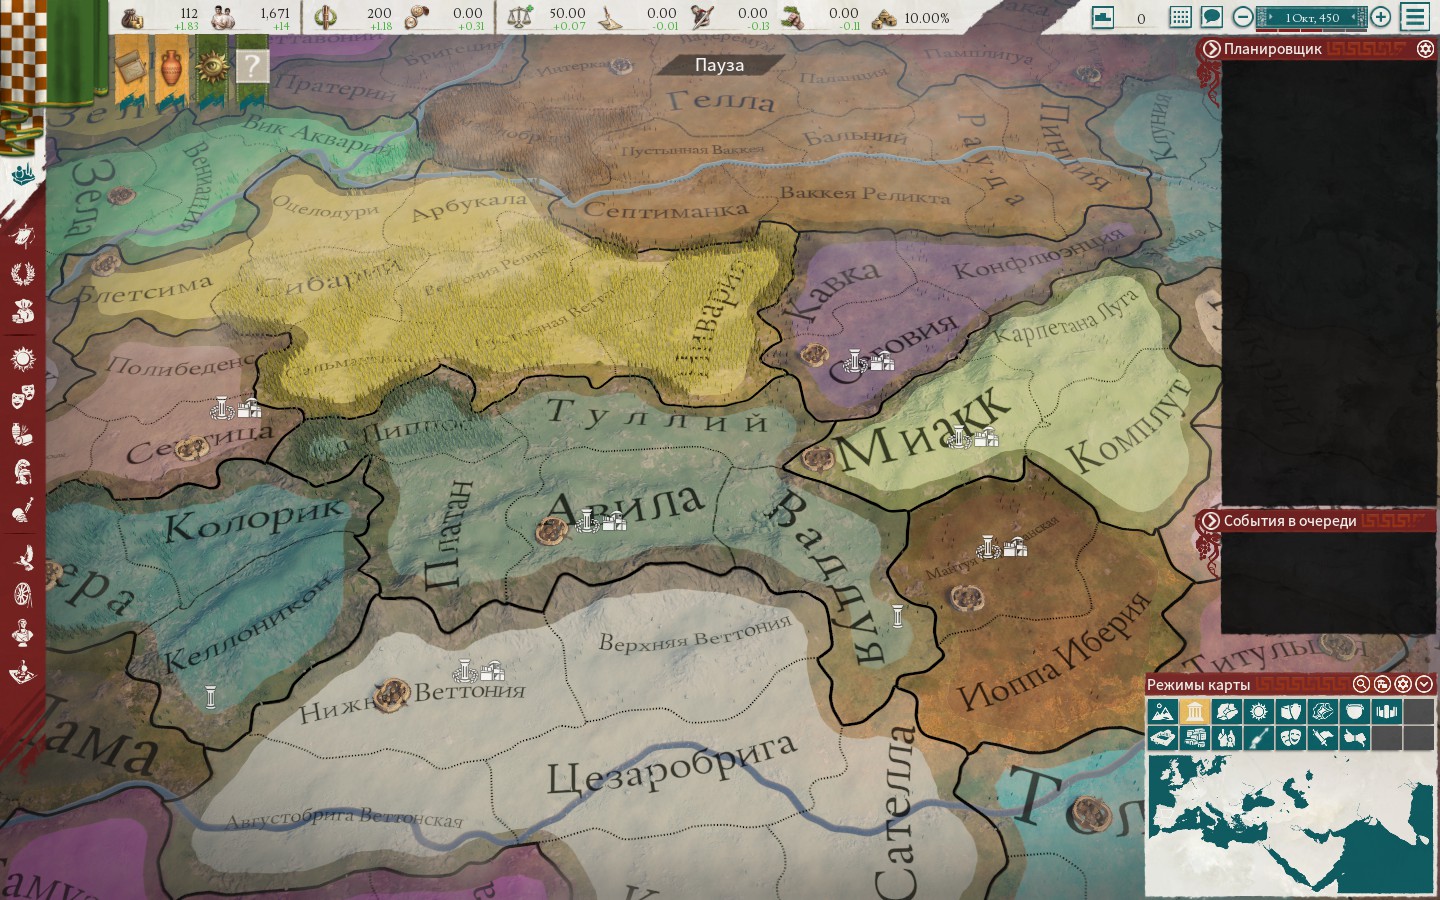The image size is (1440, 900).
Task: Collapse the Планировщик panel arrow
Action: 1211,48
